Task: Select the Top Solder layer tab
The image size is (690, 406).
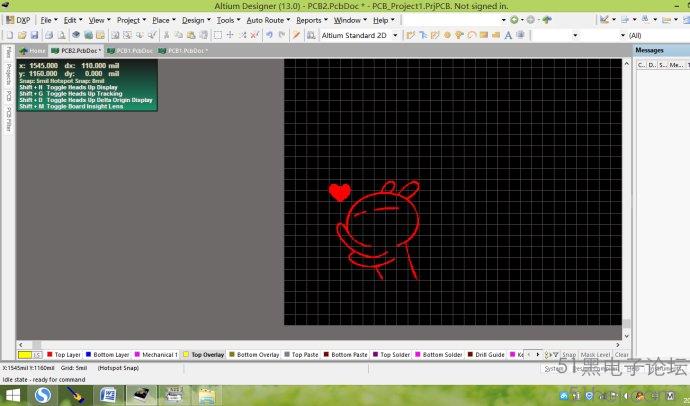Action: (x=392, y=355)
